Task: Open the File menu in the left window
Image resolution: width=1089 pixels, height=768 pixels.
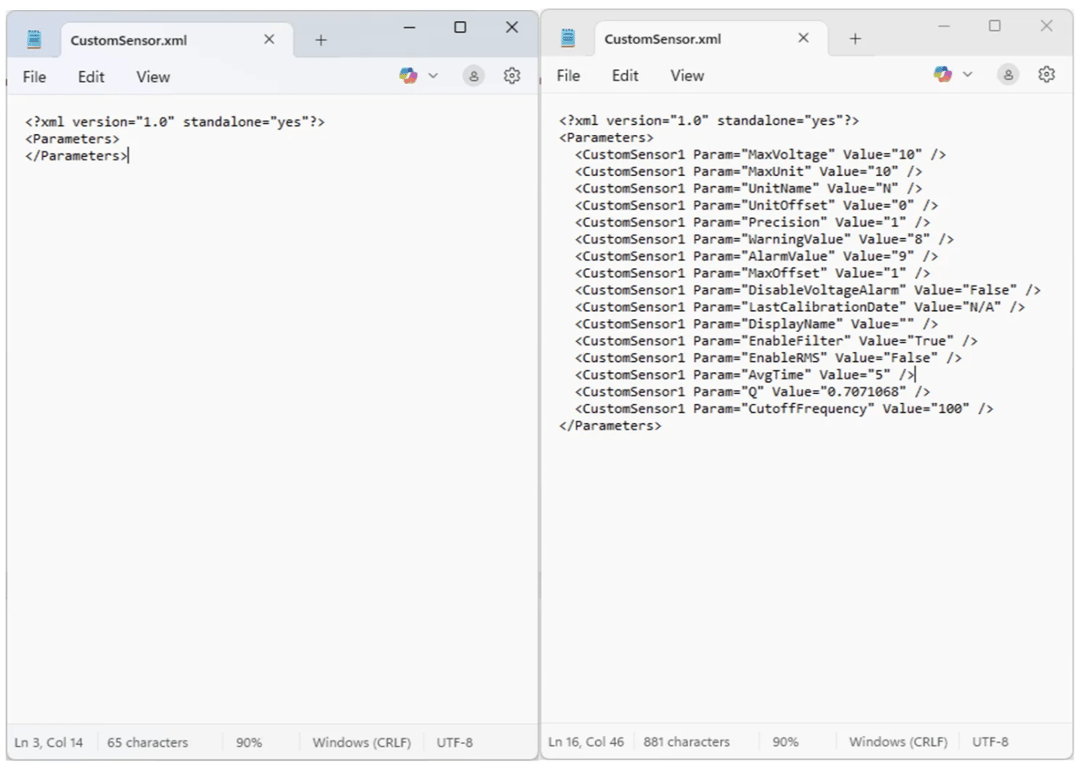Action: [x=34, y=76]
